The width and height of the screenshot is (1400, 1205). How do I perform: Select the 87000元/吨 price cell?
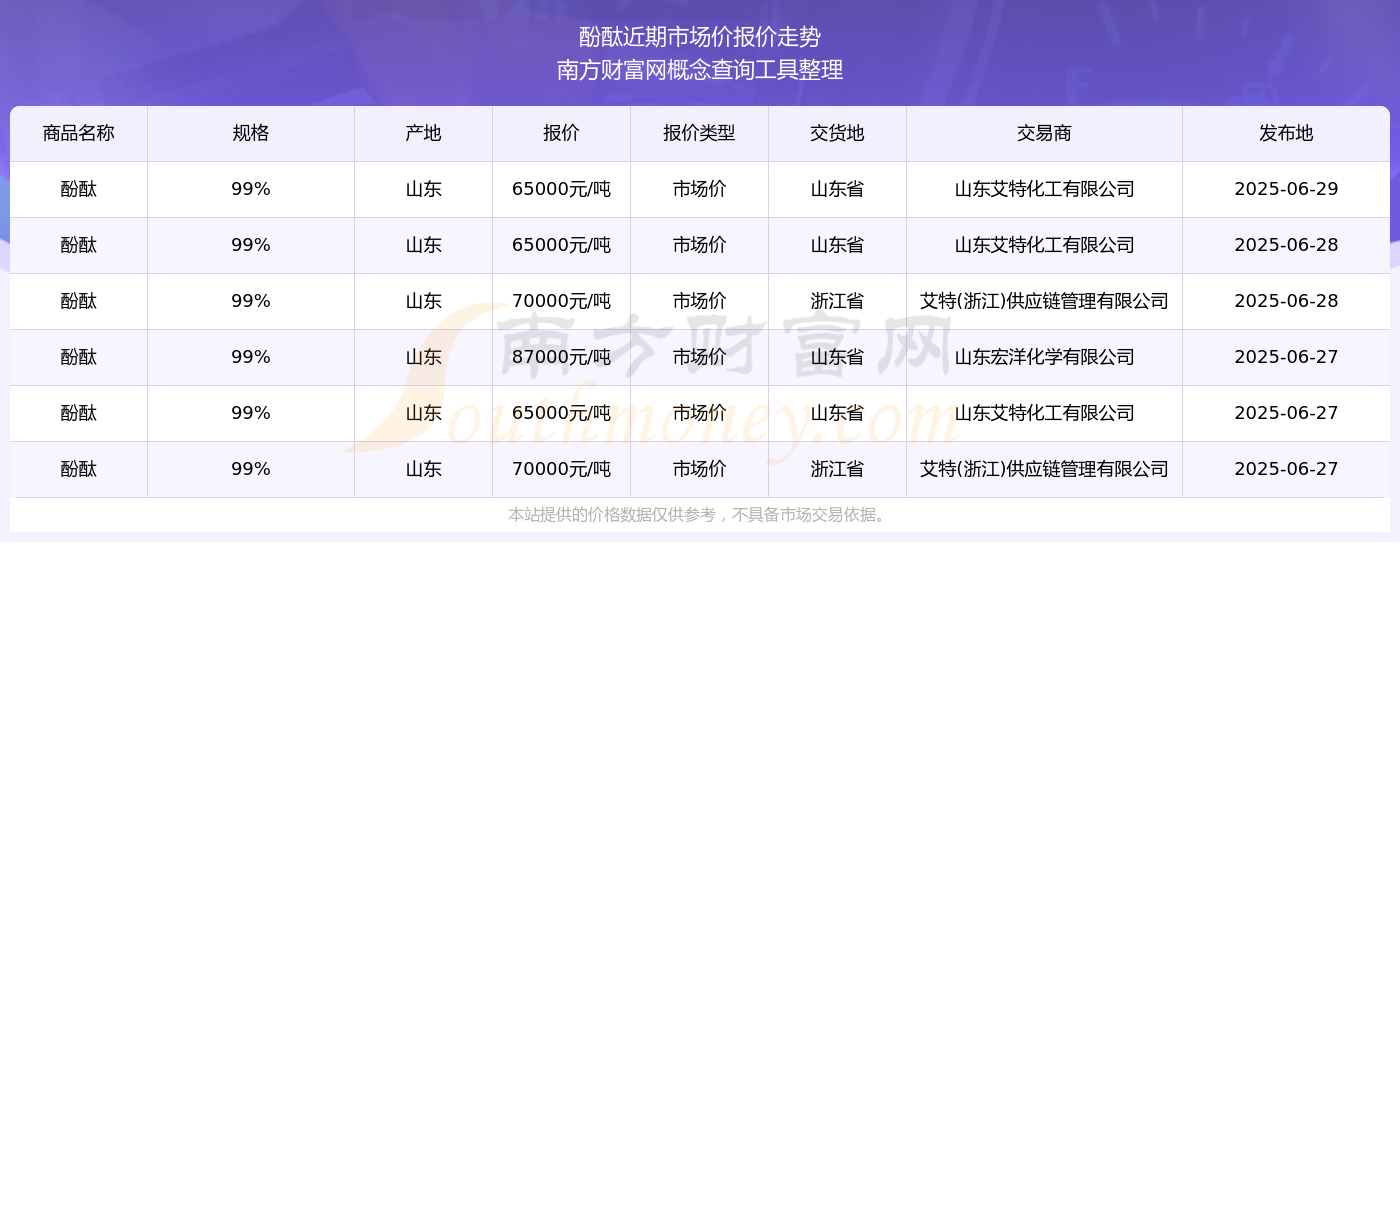tap(562, 358)
